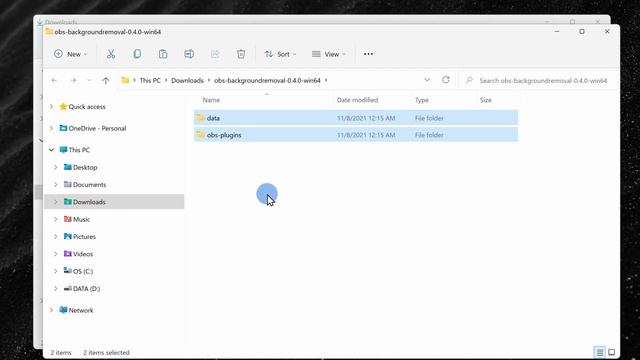Click the search magnifier icon
640x360 pixels.
(x=469, y=80)
